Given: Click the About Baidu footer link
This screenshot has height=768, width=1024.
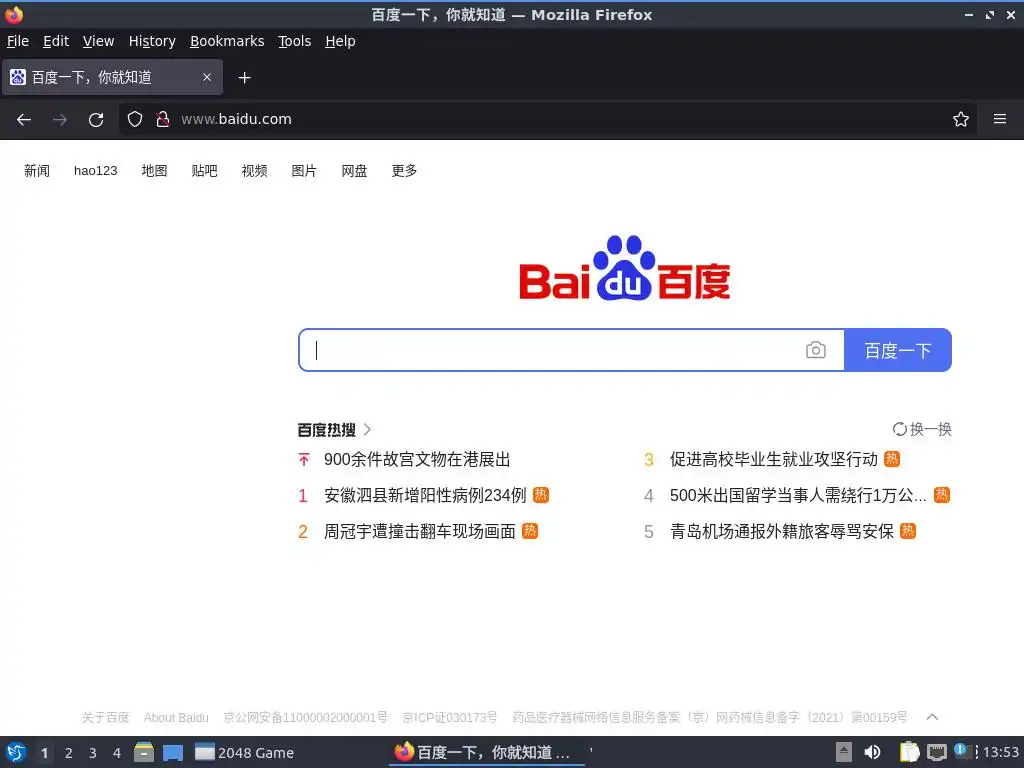Looking at the screenshot, I should tap(176, 717).
